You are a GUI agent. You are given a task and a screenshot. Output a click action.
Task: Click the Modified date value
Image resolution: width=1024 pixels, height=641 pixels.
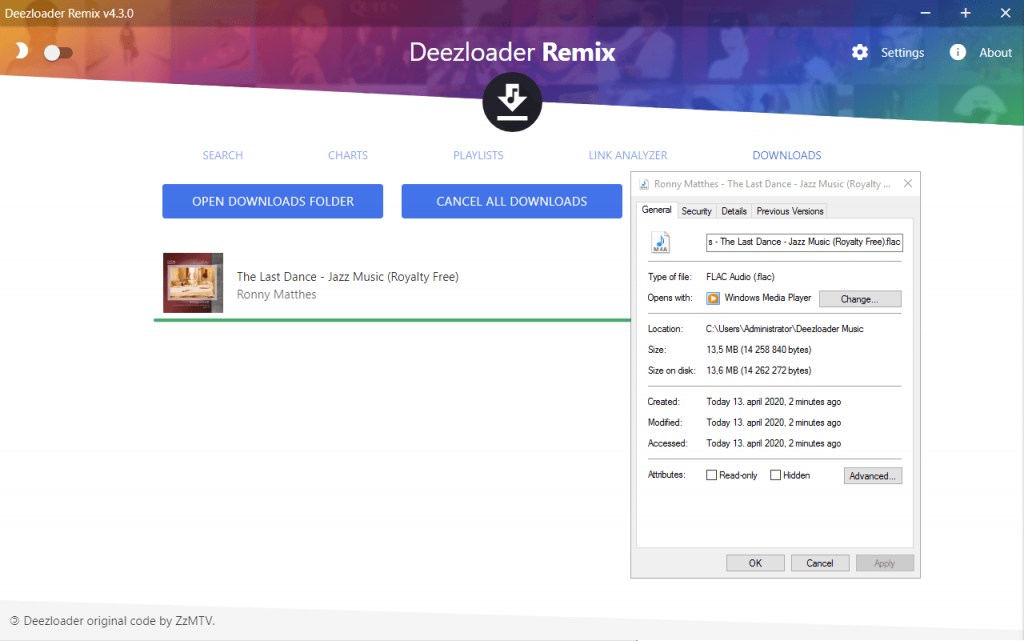(x=773, y=423)
